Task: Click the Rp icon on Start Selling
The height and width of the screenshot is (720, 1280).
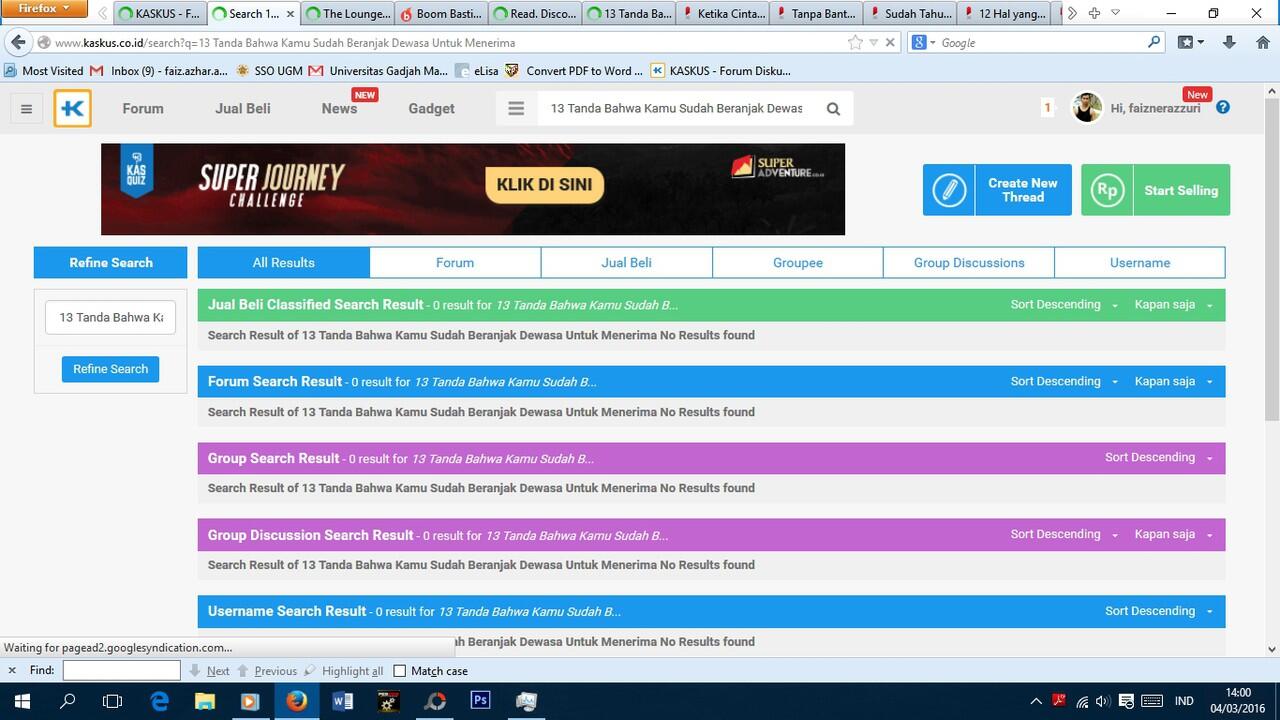Action: click(1107, 190)
